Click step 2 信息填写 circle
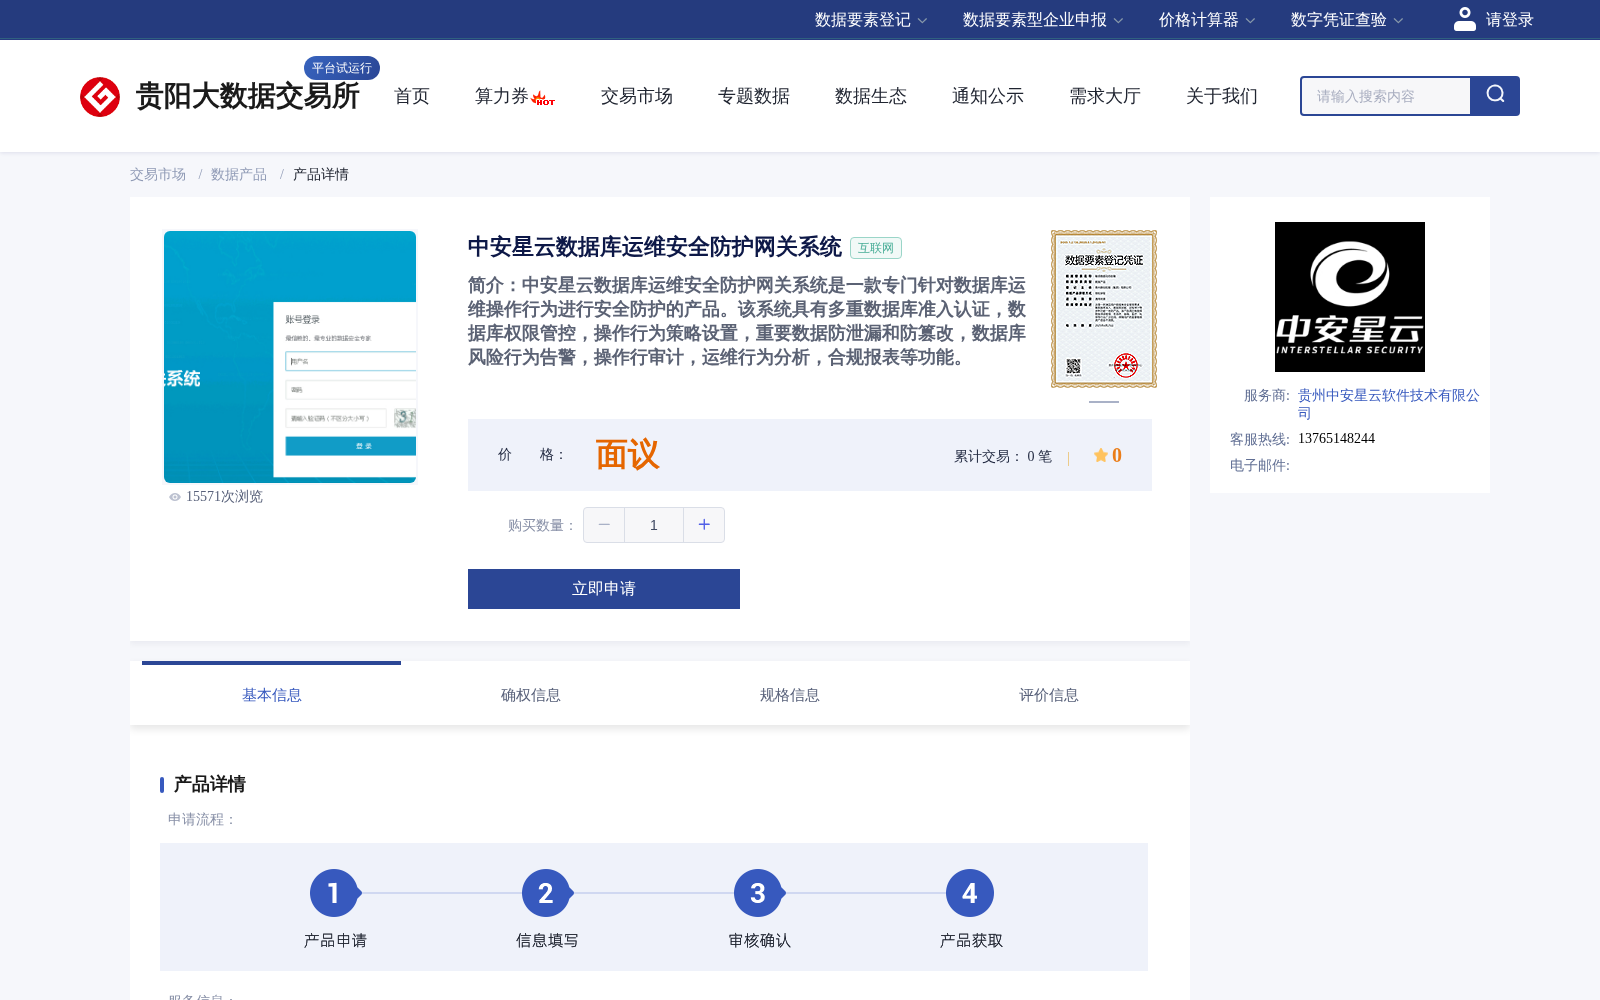This screenshot has width=1600, height=1000. 546,893
